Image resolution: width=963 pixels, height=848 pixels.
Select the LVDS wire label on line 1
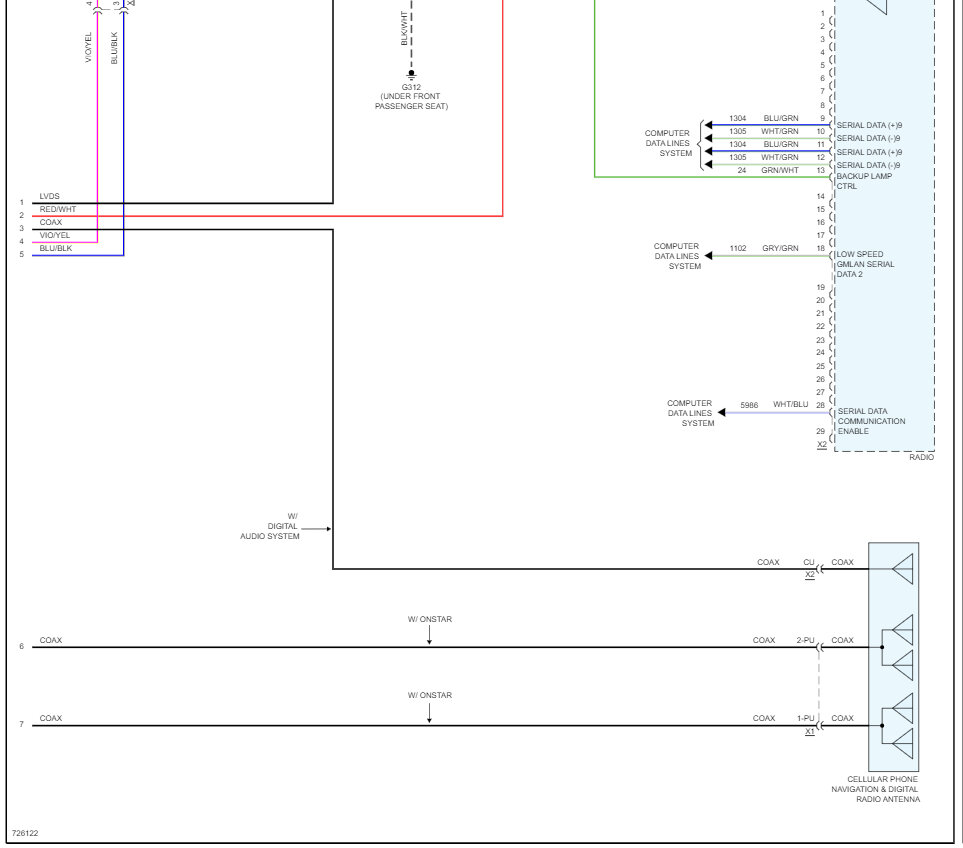(50, 196)
